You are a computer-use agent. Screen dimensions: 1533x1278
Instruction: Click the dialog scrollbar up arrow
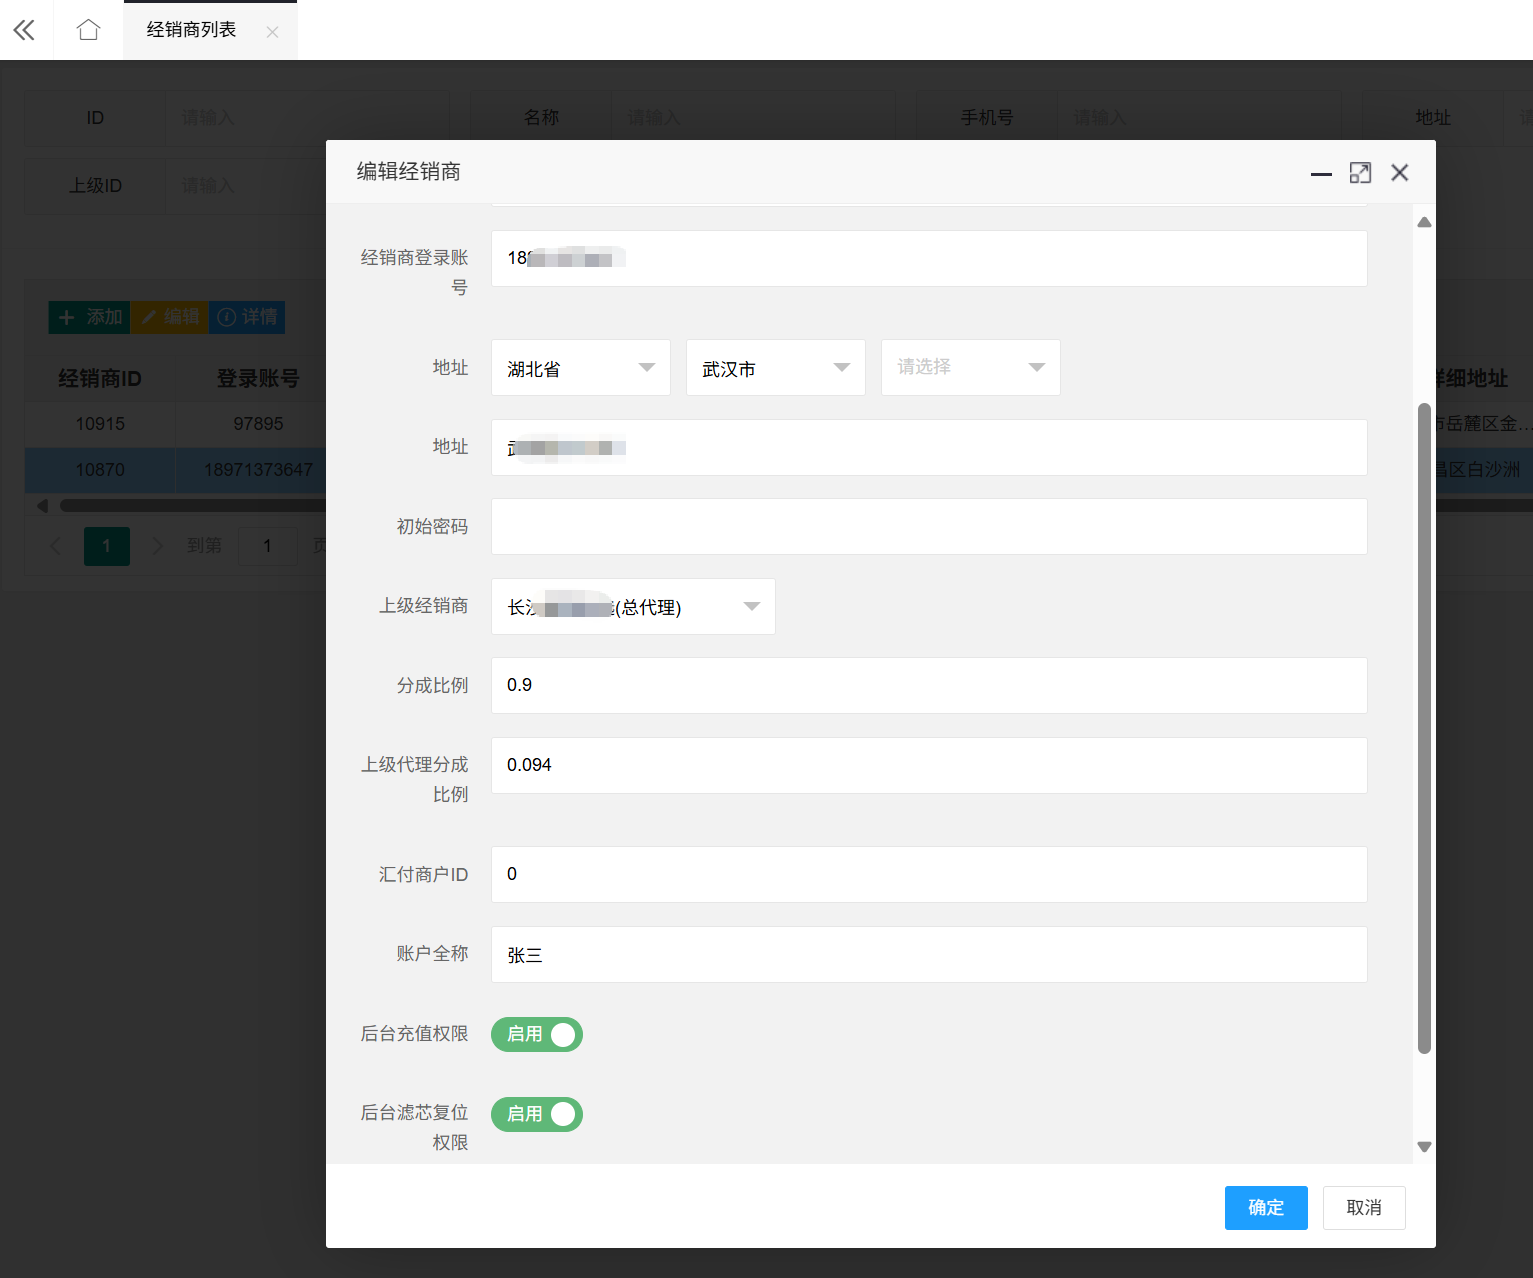tap(1425, 222)
